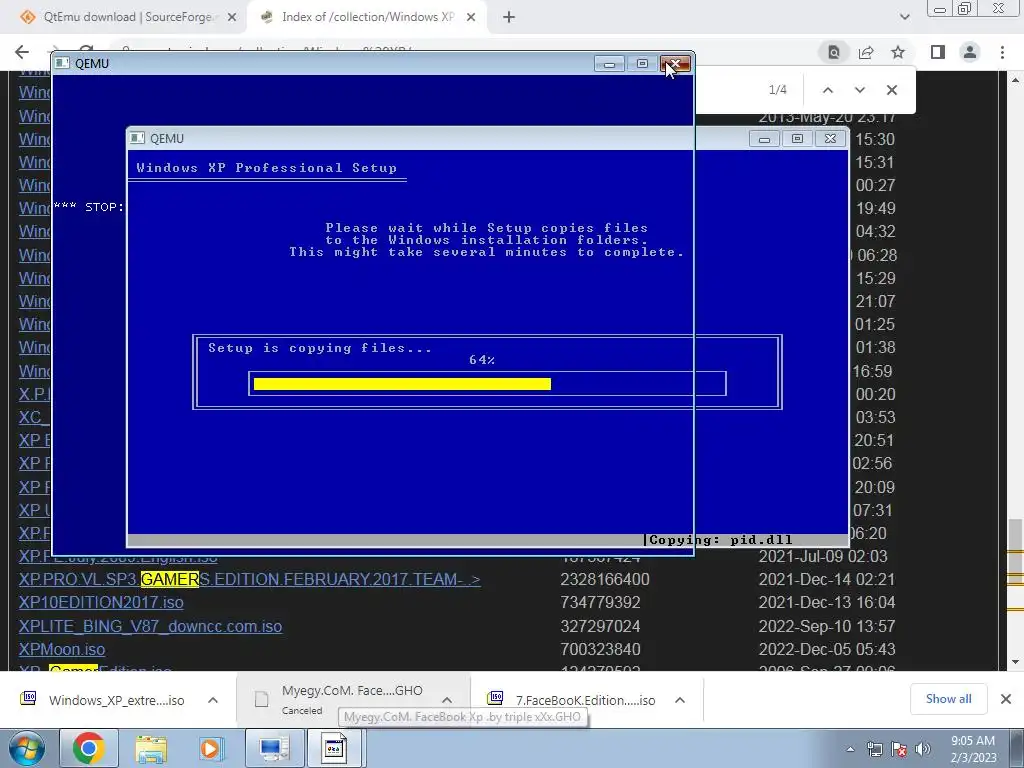This screenshot has height=768, width=1024.
Task: Open computer monitor taskbar app
Action: 274,748
